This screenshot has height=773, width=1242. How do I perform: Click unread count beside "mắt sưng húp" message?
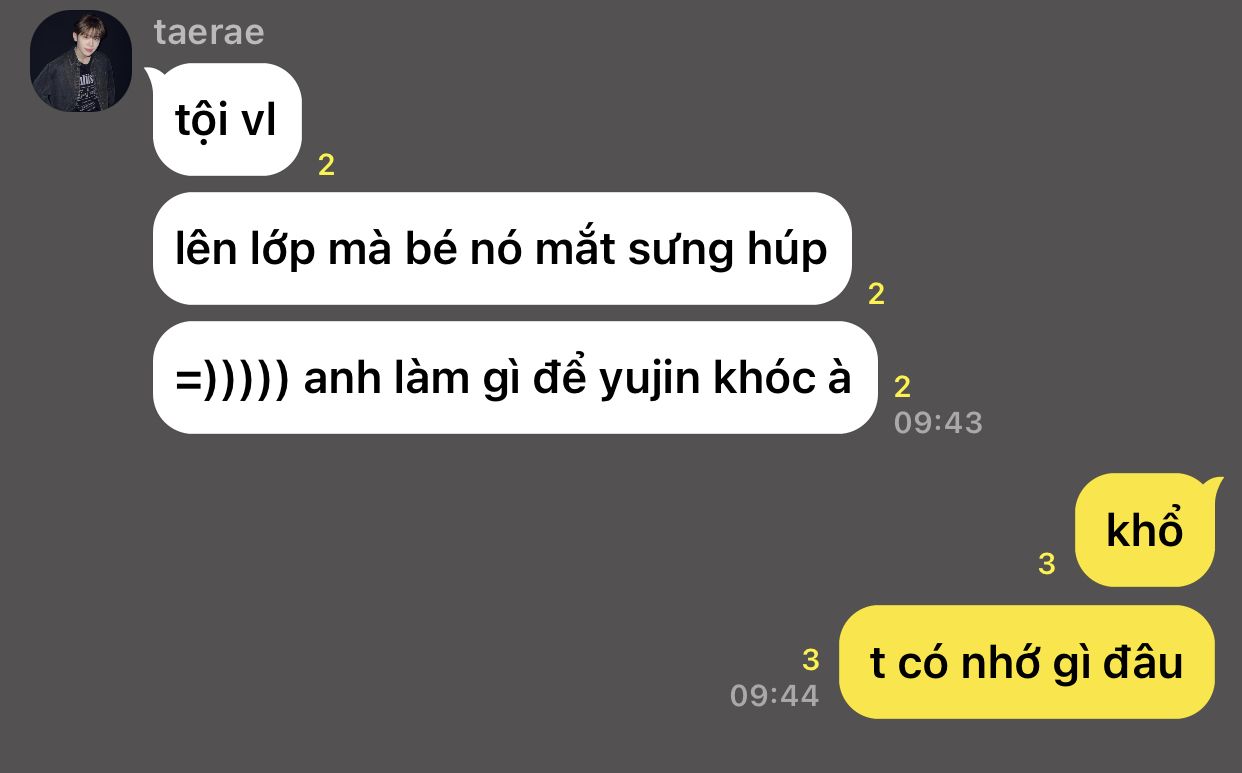click(876, 294)
